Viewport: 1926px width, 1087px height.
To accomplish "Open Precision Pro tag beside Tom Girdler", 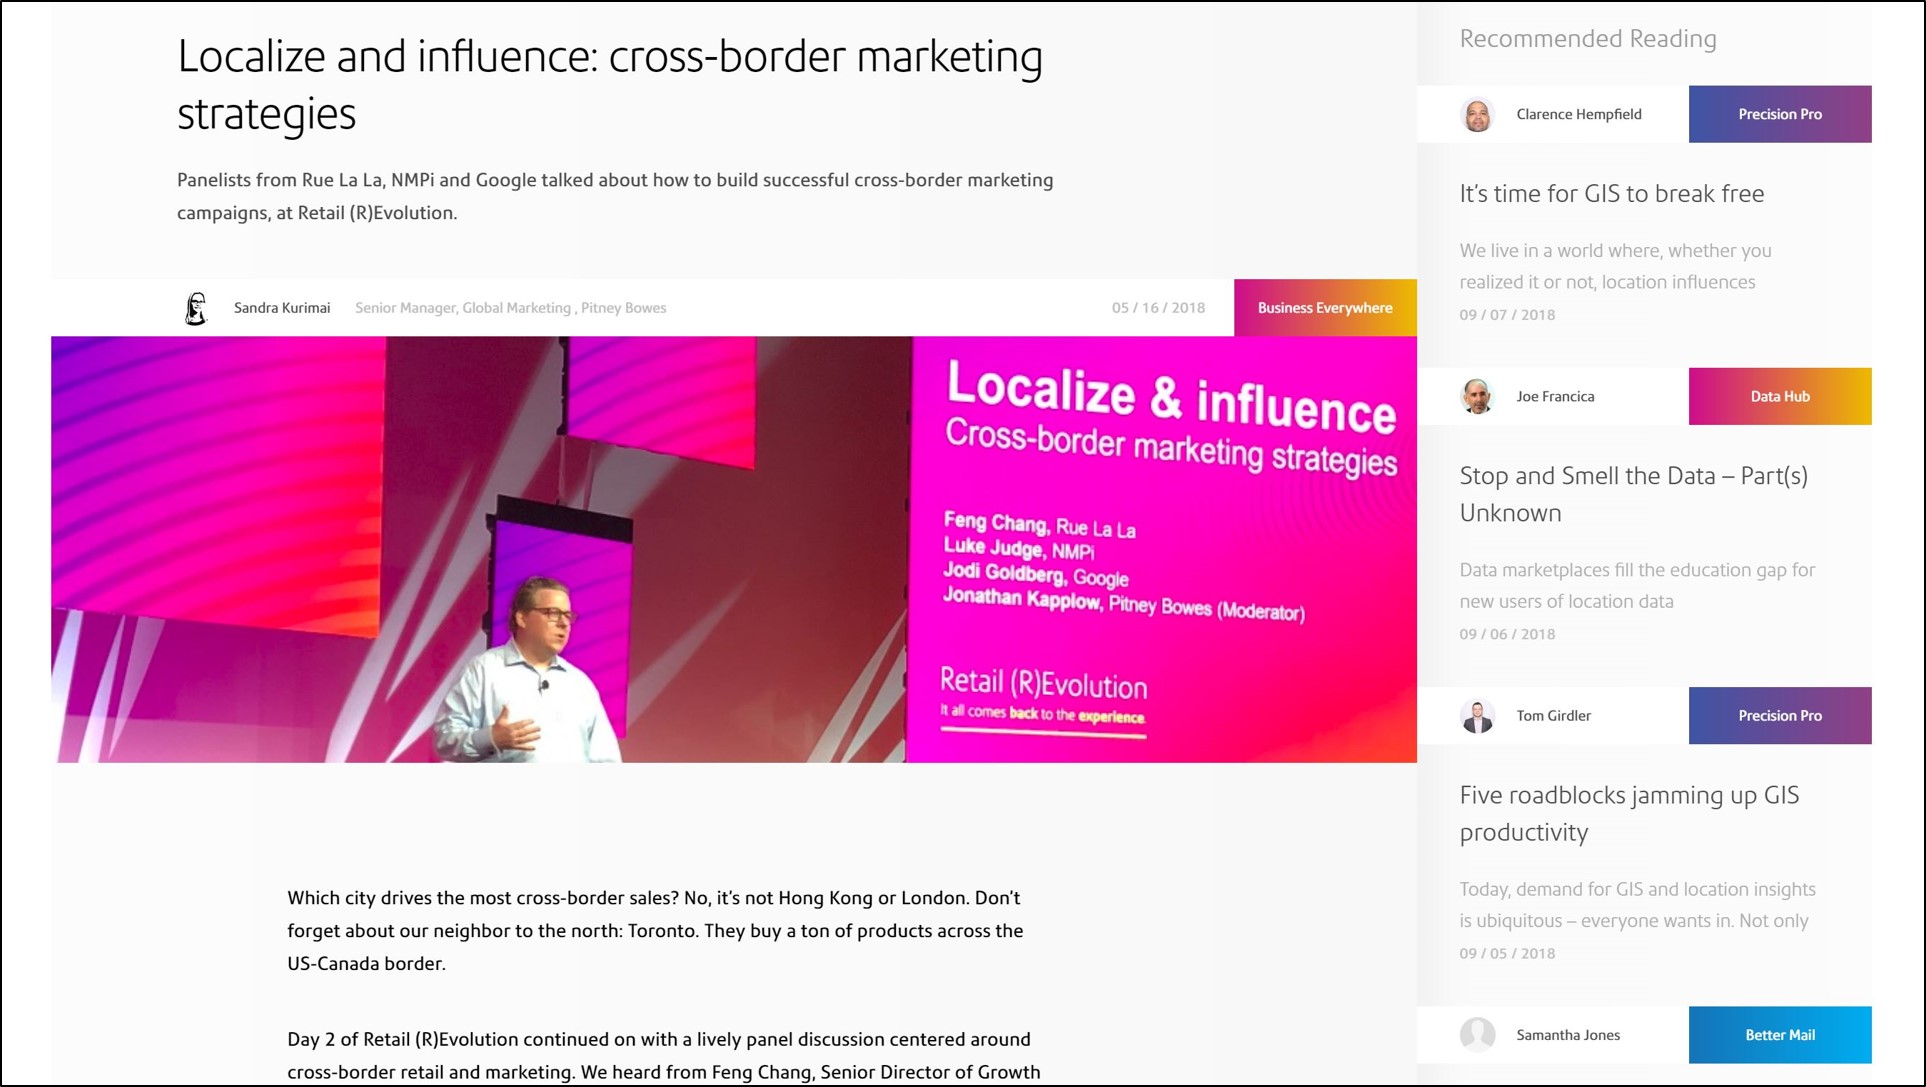I will [1780, 715].
